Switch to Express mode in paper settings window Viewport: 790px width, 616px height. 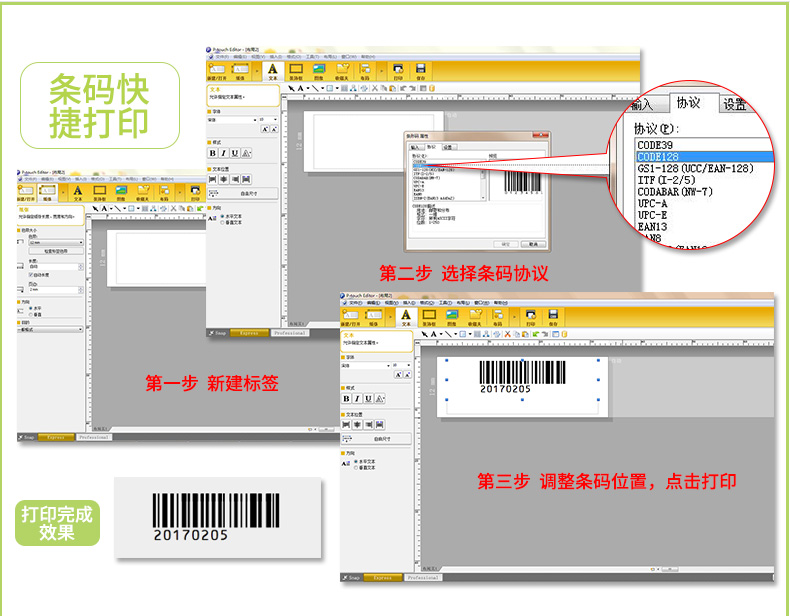point(56,437)
